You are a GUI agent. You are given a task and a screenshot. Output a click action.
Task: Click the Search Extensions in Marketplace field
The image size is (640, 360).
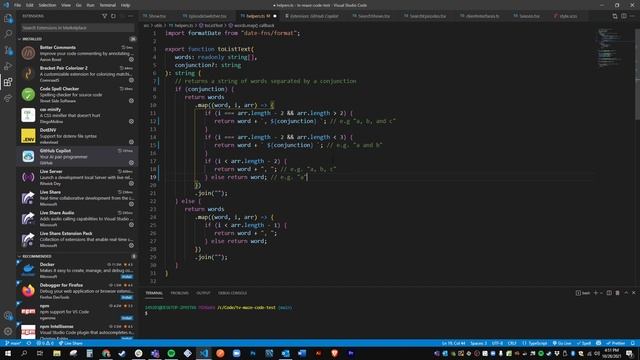(x=78, y=28)
